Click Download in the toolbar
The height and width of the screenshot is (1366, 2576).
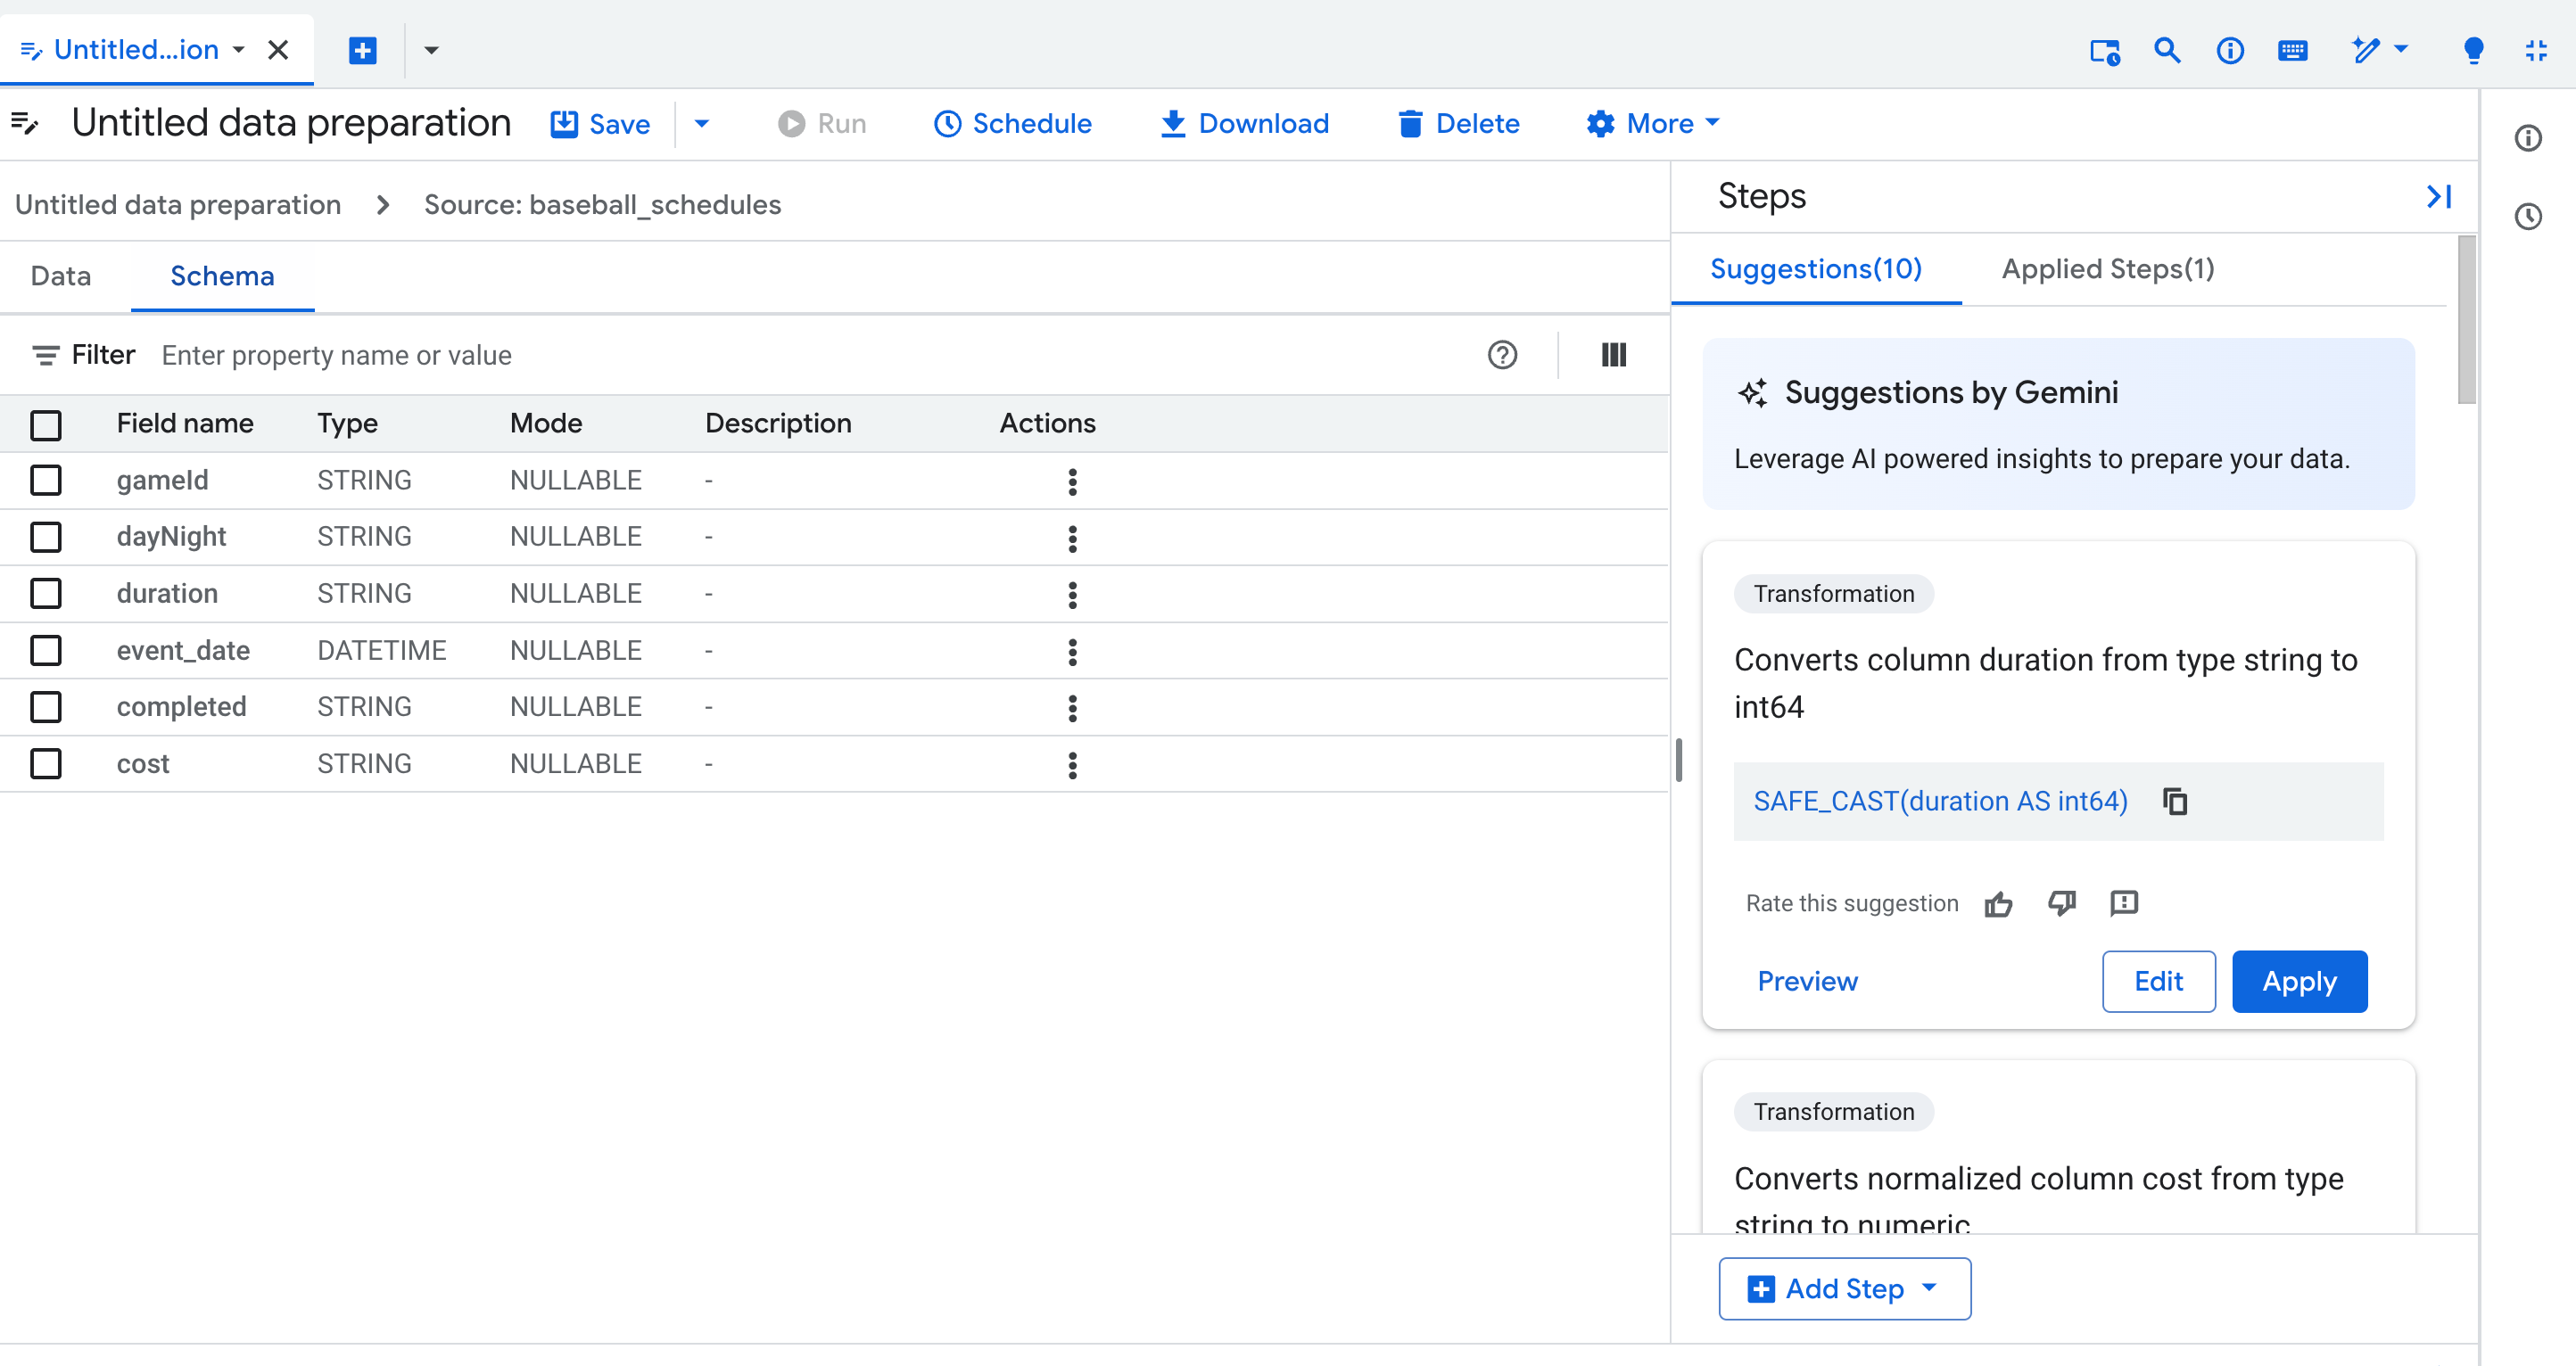coord(1244,123)
